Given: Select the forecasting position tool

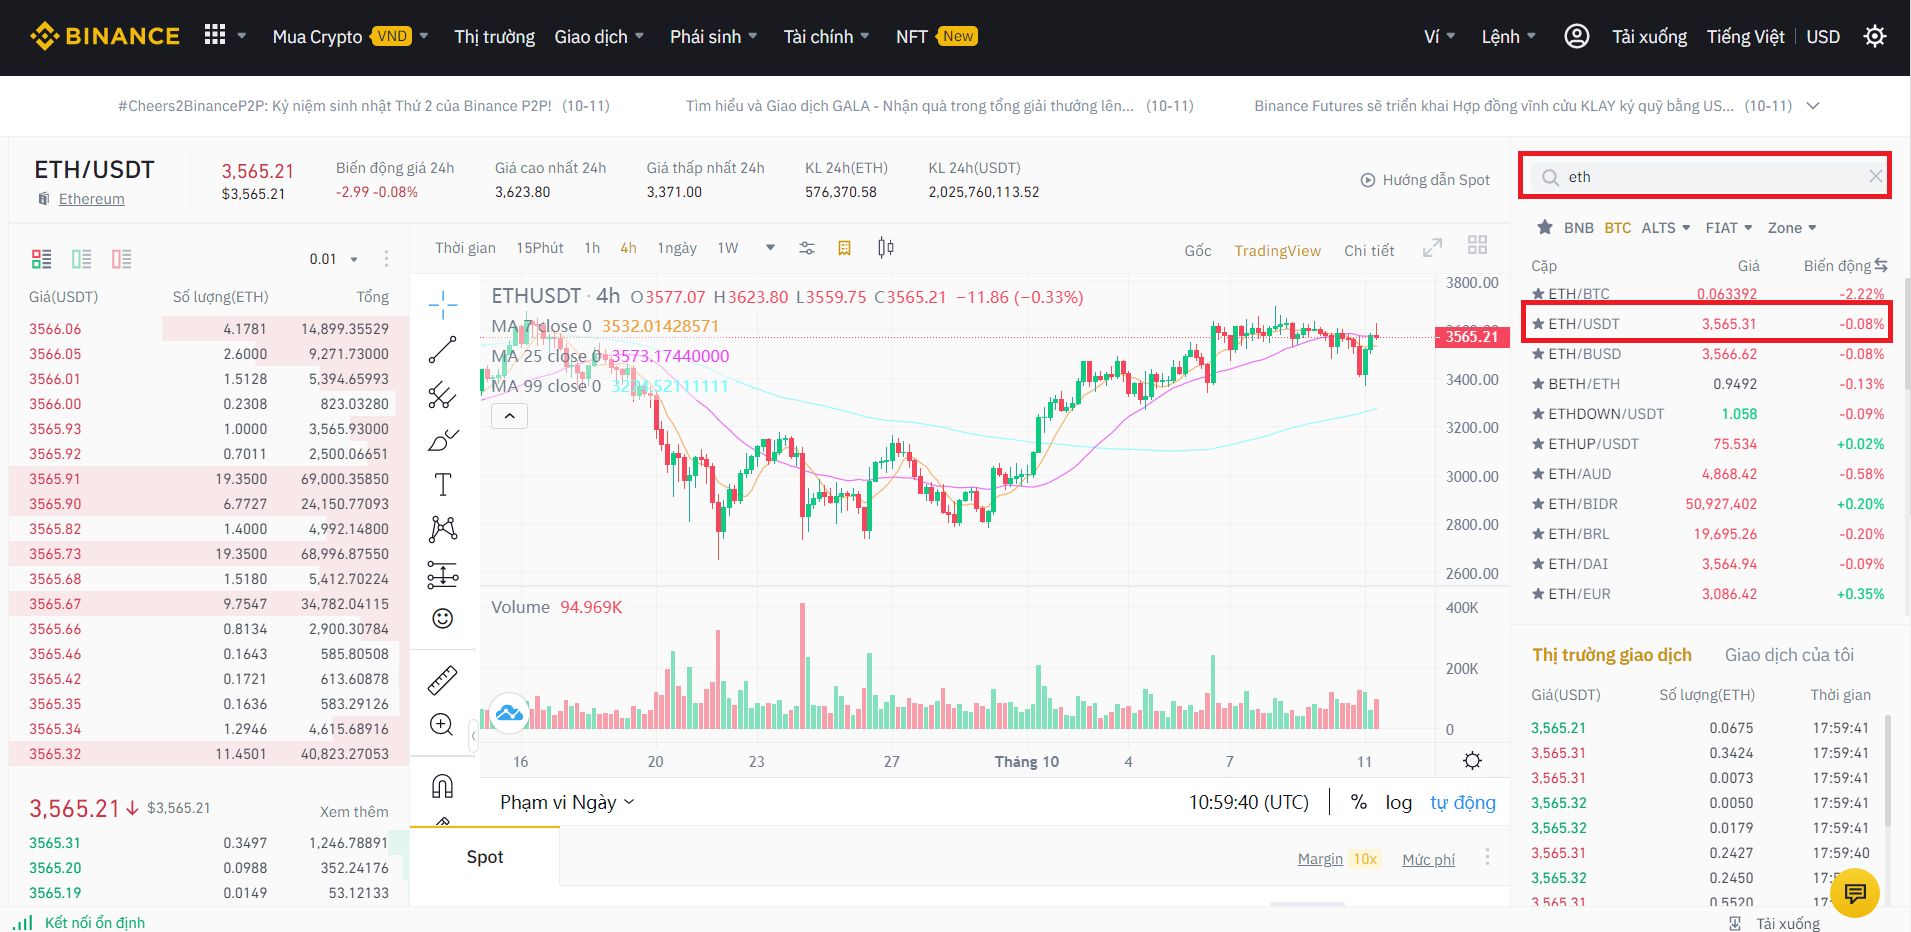Looking at the screenshot, I should 442,574.
